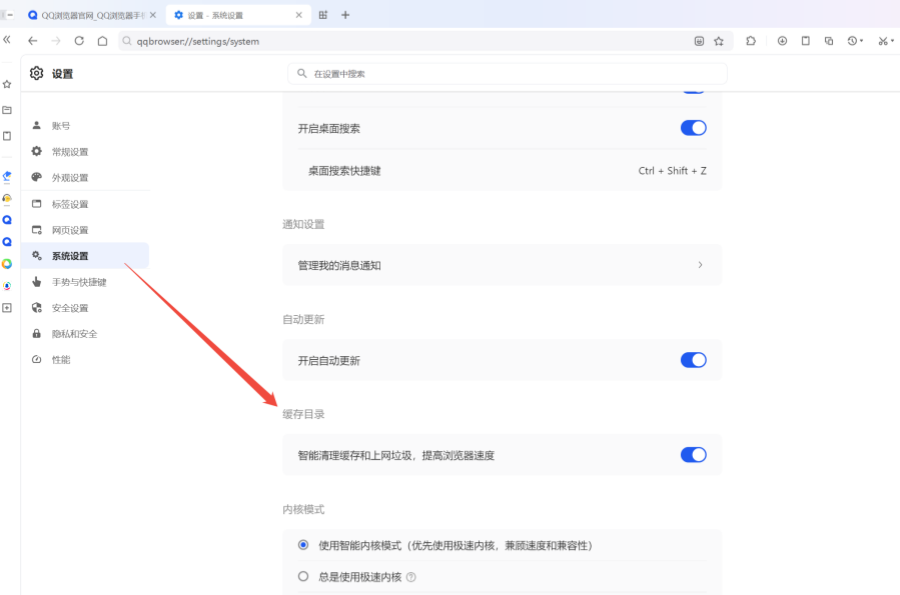Click the 内核模式 section heading

pos(304,510)
